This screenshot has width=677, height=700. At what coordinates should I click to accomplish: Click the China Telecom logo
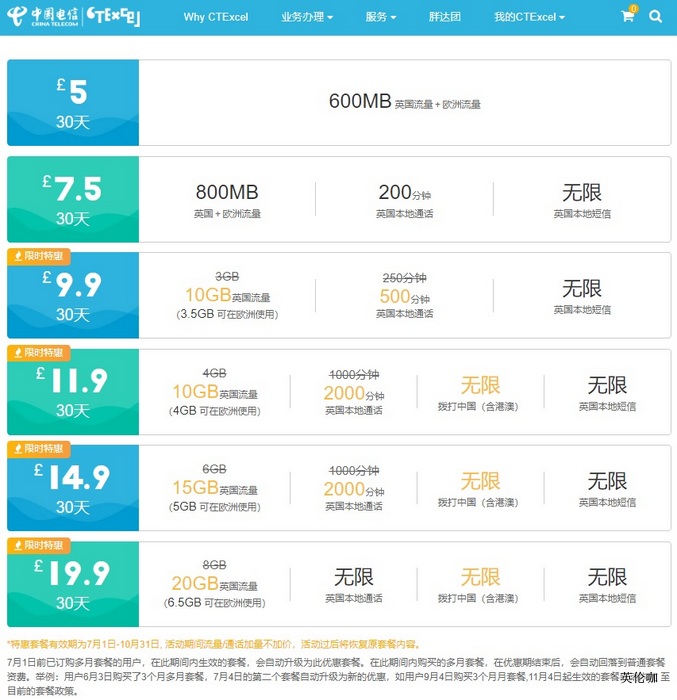(40, 16)
